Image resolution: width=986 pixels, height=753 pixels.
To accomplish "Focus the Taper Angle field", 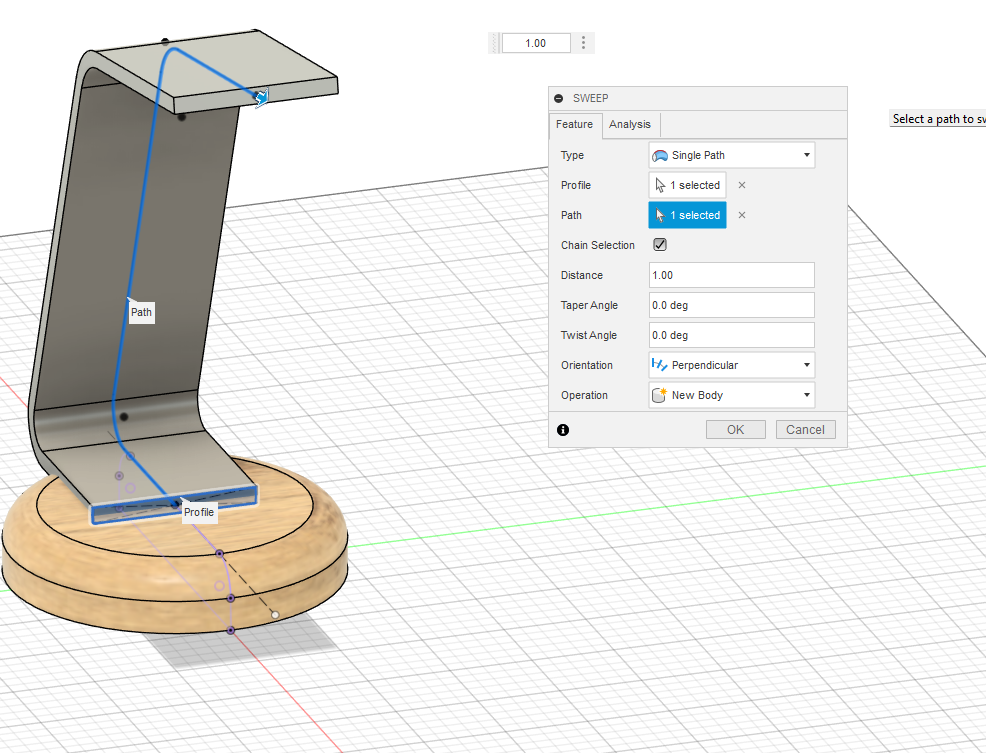I will tap(731, 305).
